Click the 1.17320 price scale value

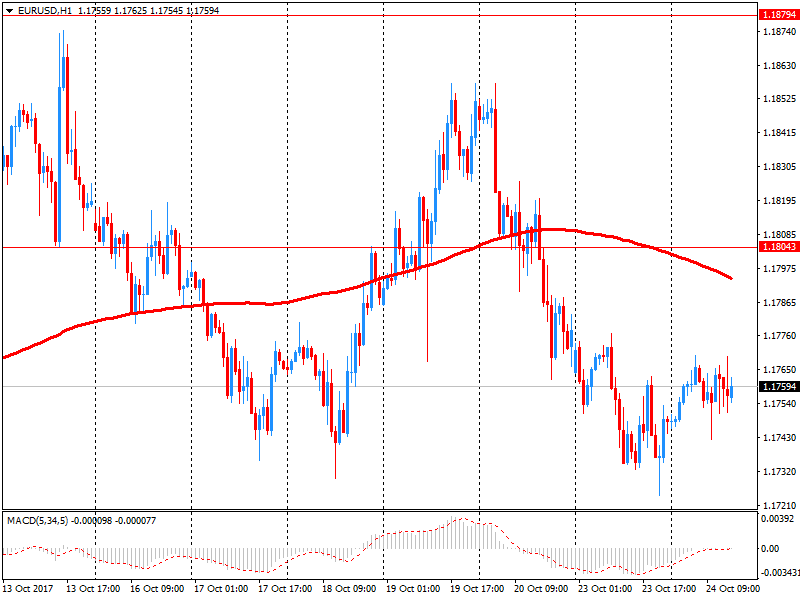(780, 471)
